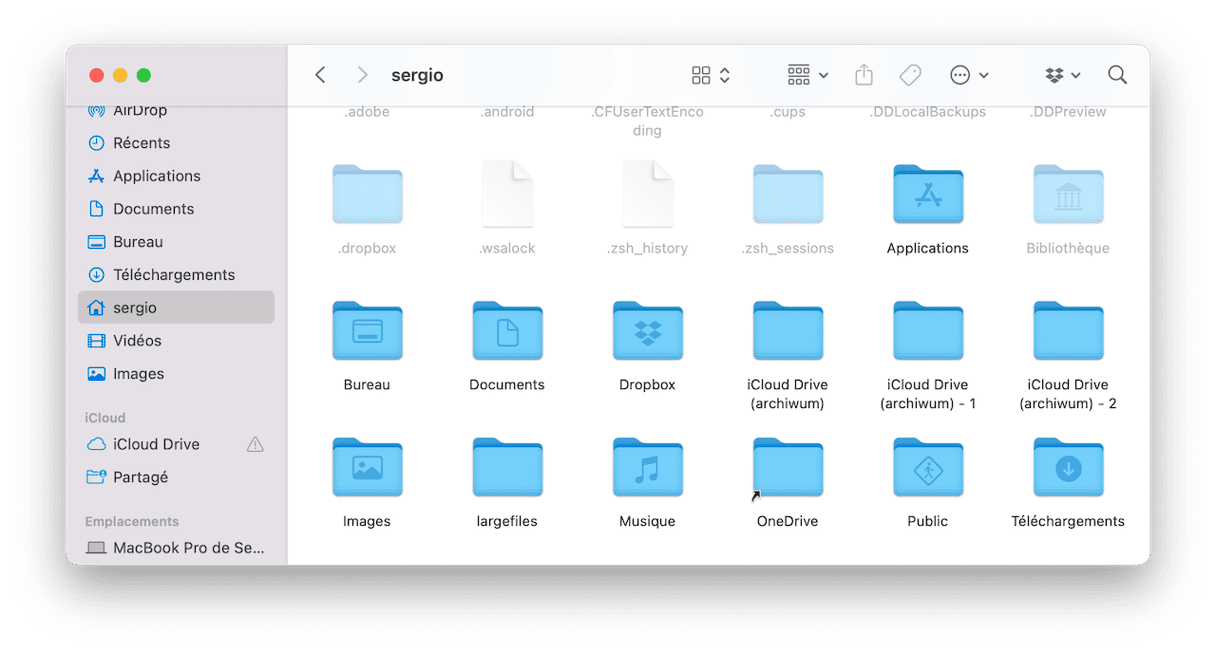Open Documents from the sidebar

(x=175, y=209)
